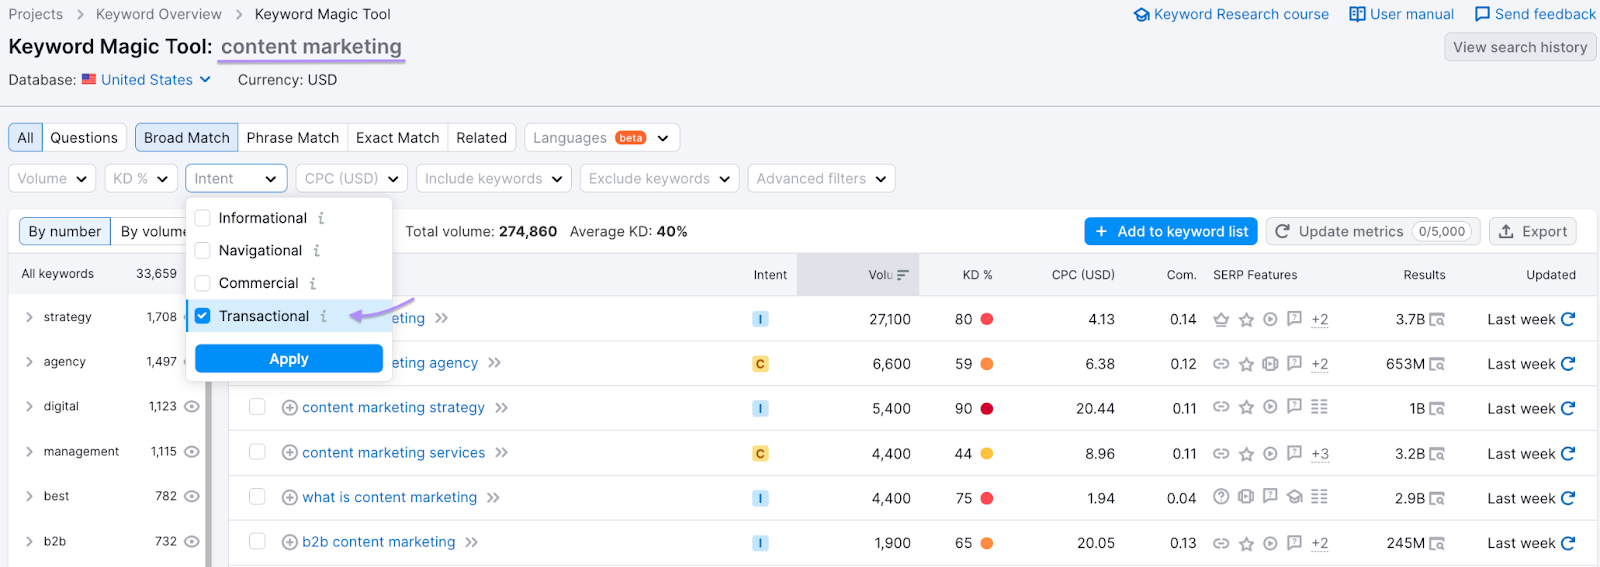Select Related tab
Image resolution: width=1600 pixels, height=567 pixels.
pyautogui.click(x=482, y=138)
